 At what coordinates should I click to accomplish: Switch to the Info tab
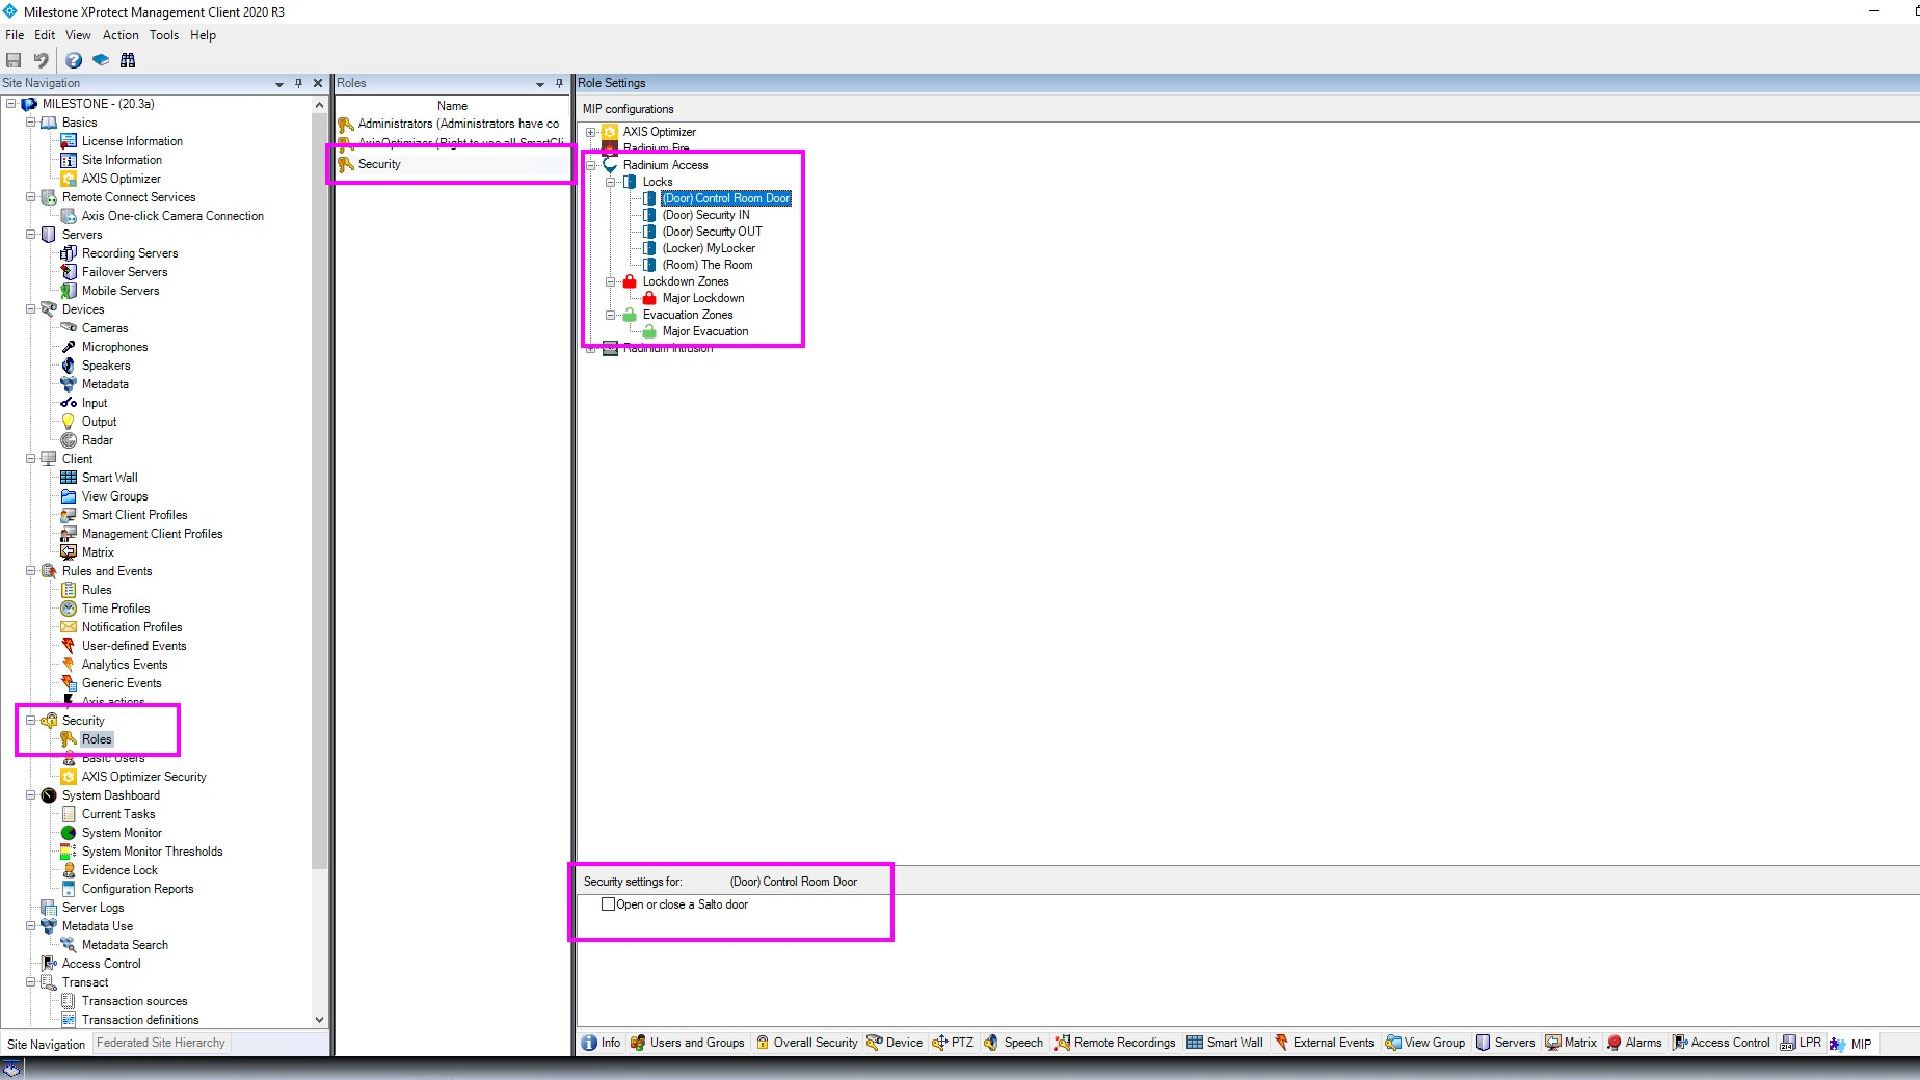click(x=601, y=1043)
